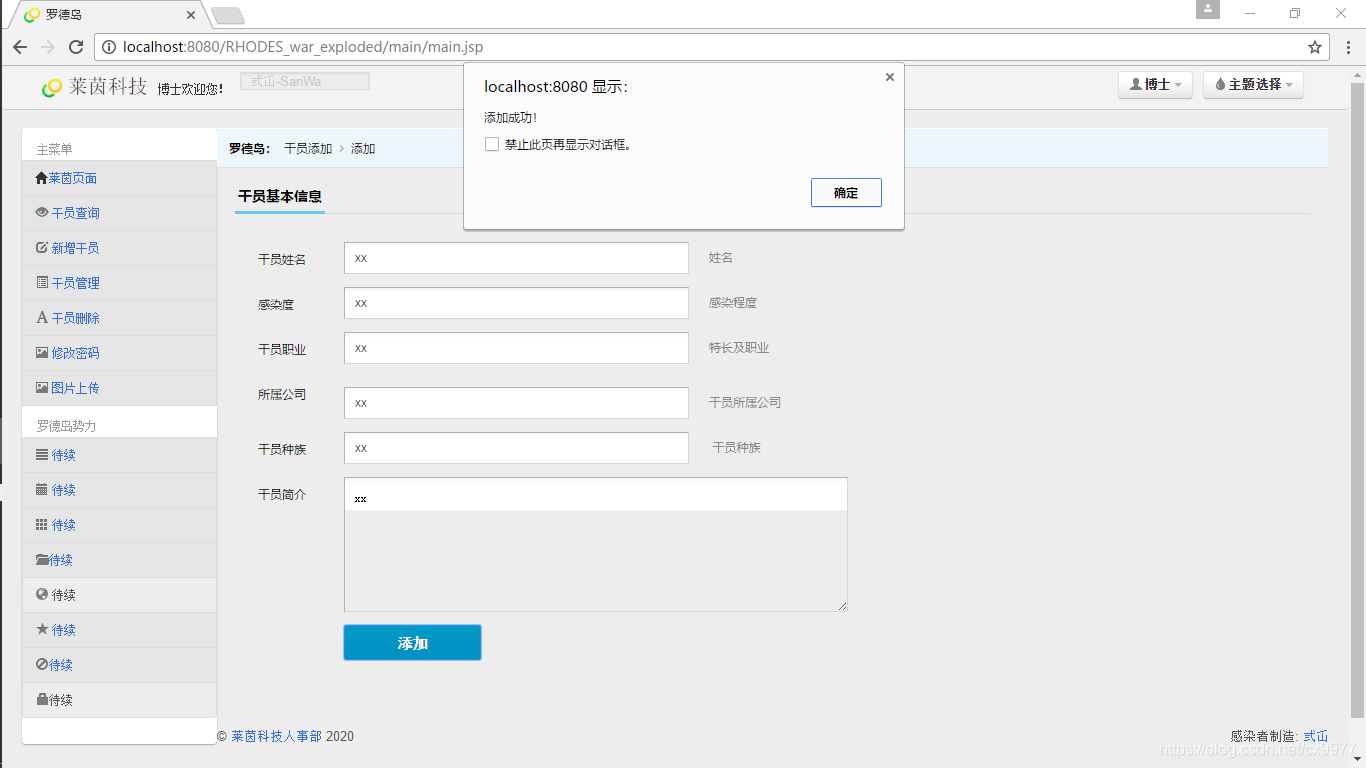Click inside the 干员简介 textarea
Viewport: 1366px width, 768px height.
(x=596, y=545)
